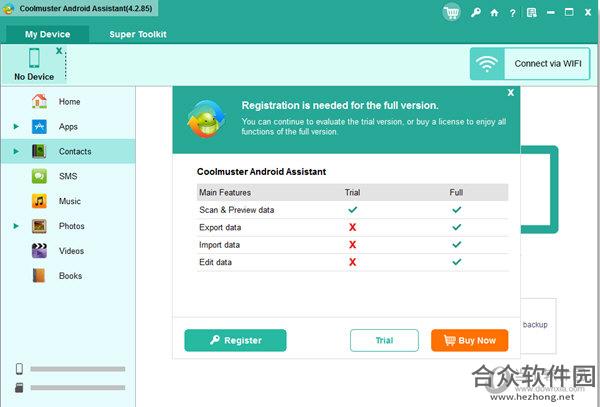Click the Trial checkmark for Scan & Preview
Image resolution: width=600 pixels, height=407 pixels.
pyautogui.click(x=352, y=210)
